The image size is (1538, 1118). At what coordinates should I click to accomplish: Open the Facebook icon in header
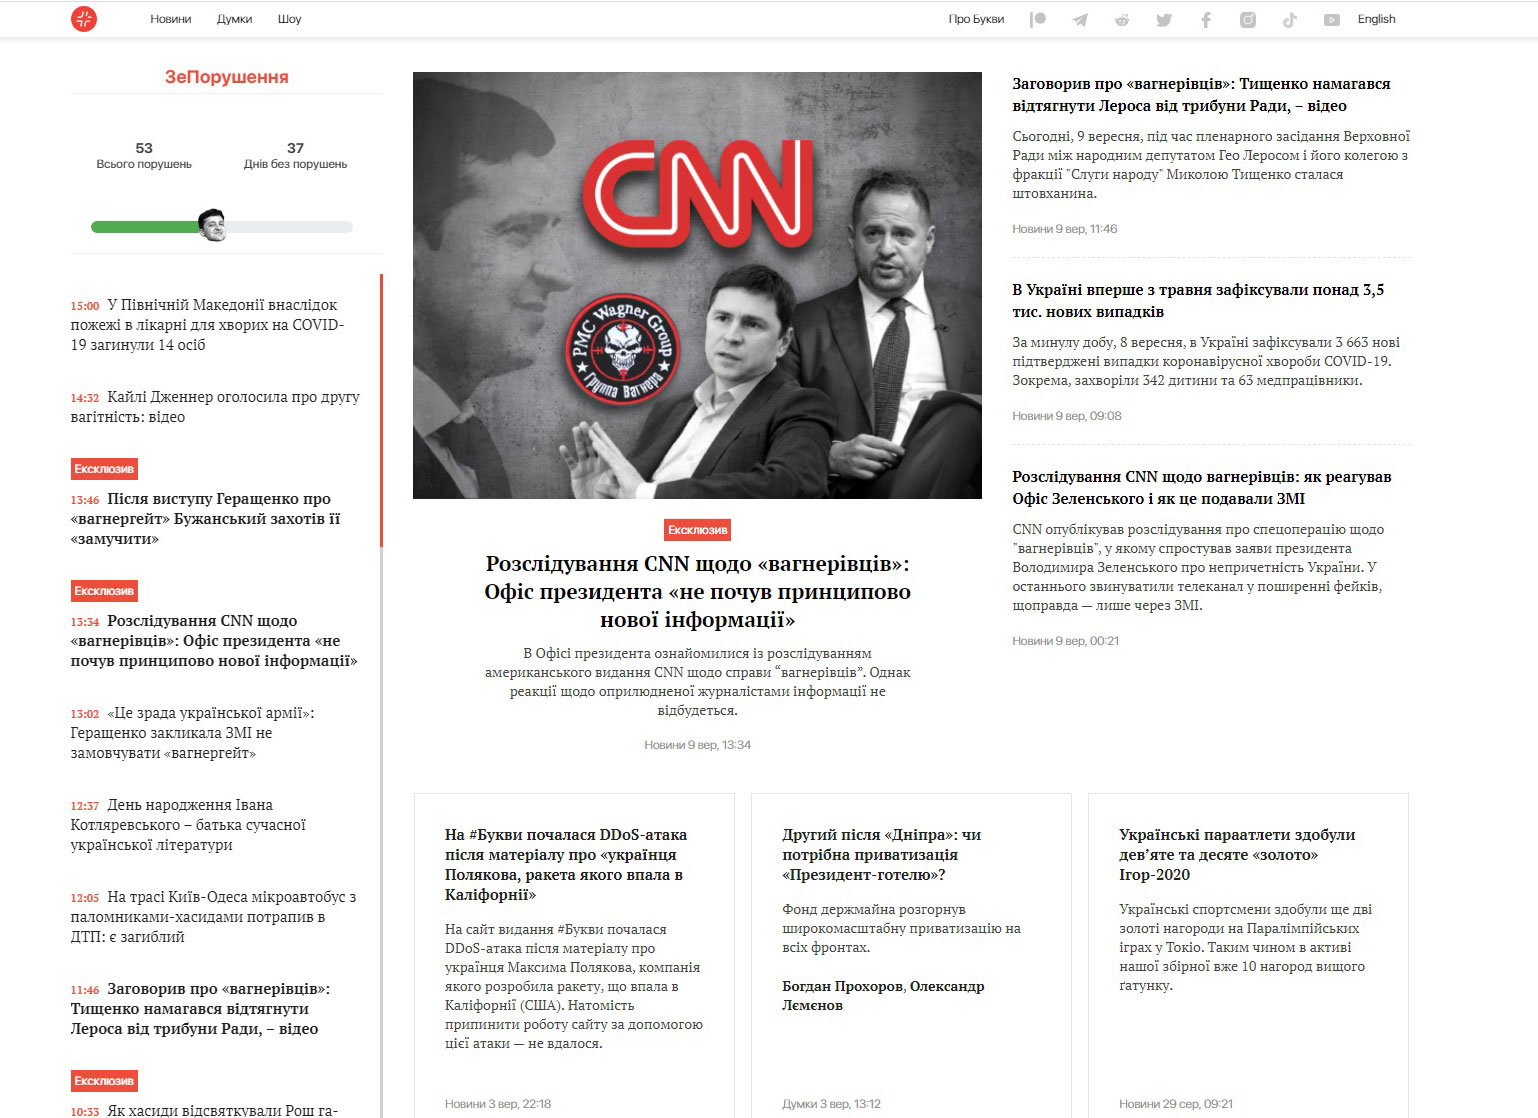[1206, 20]
